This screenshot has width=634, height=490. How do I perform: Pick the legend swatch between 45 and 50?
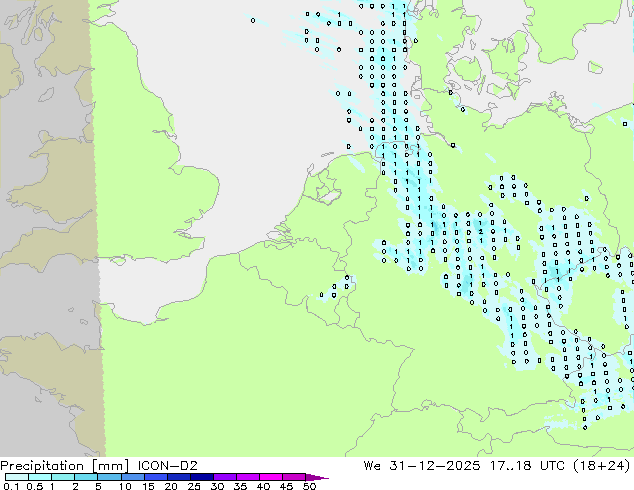(x=294, y=477)
